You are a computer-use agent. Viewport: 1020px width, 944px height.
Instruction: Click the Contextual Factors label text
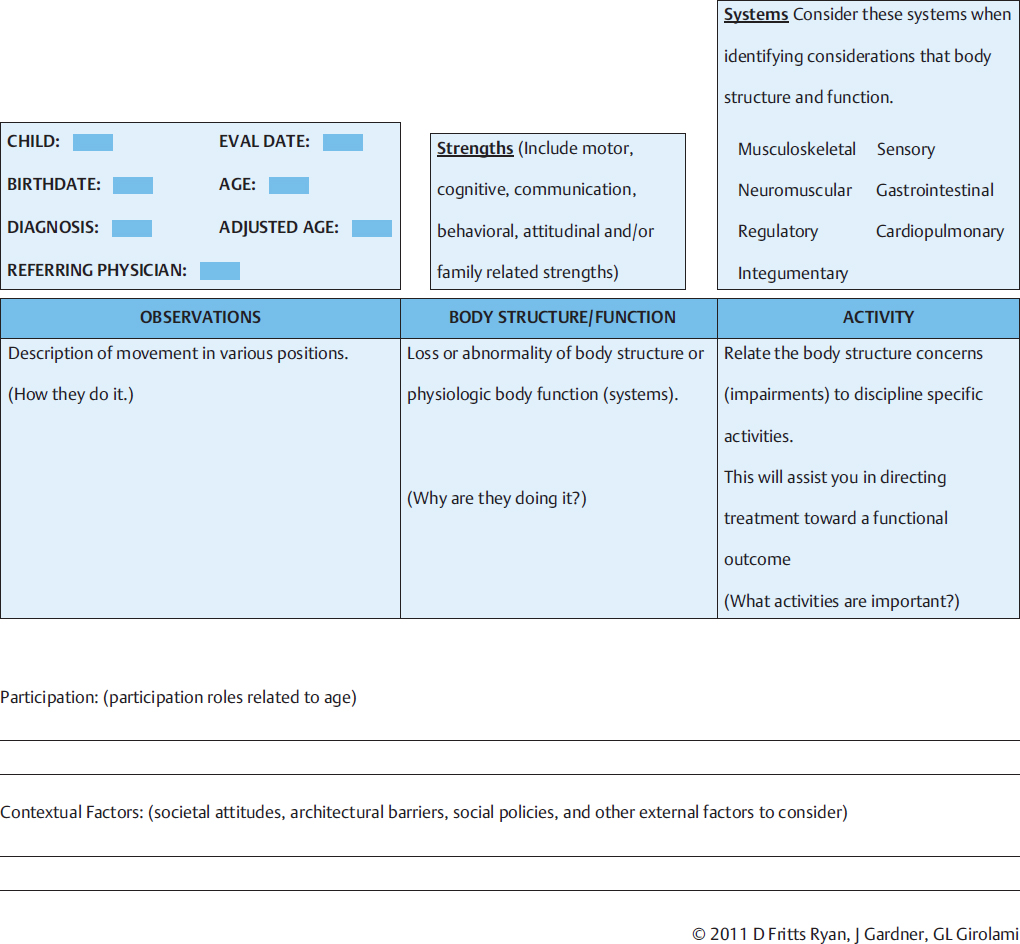(73, 812)
